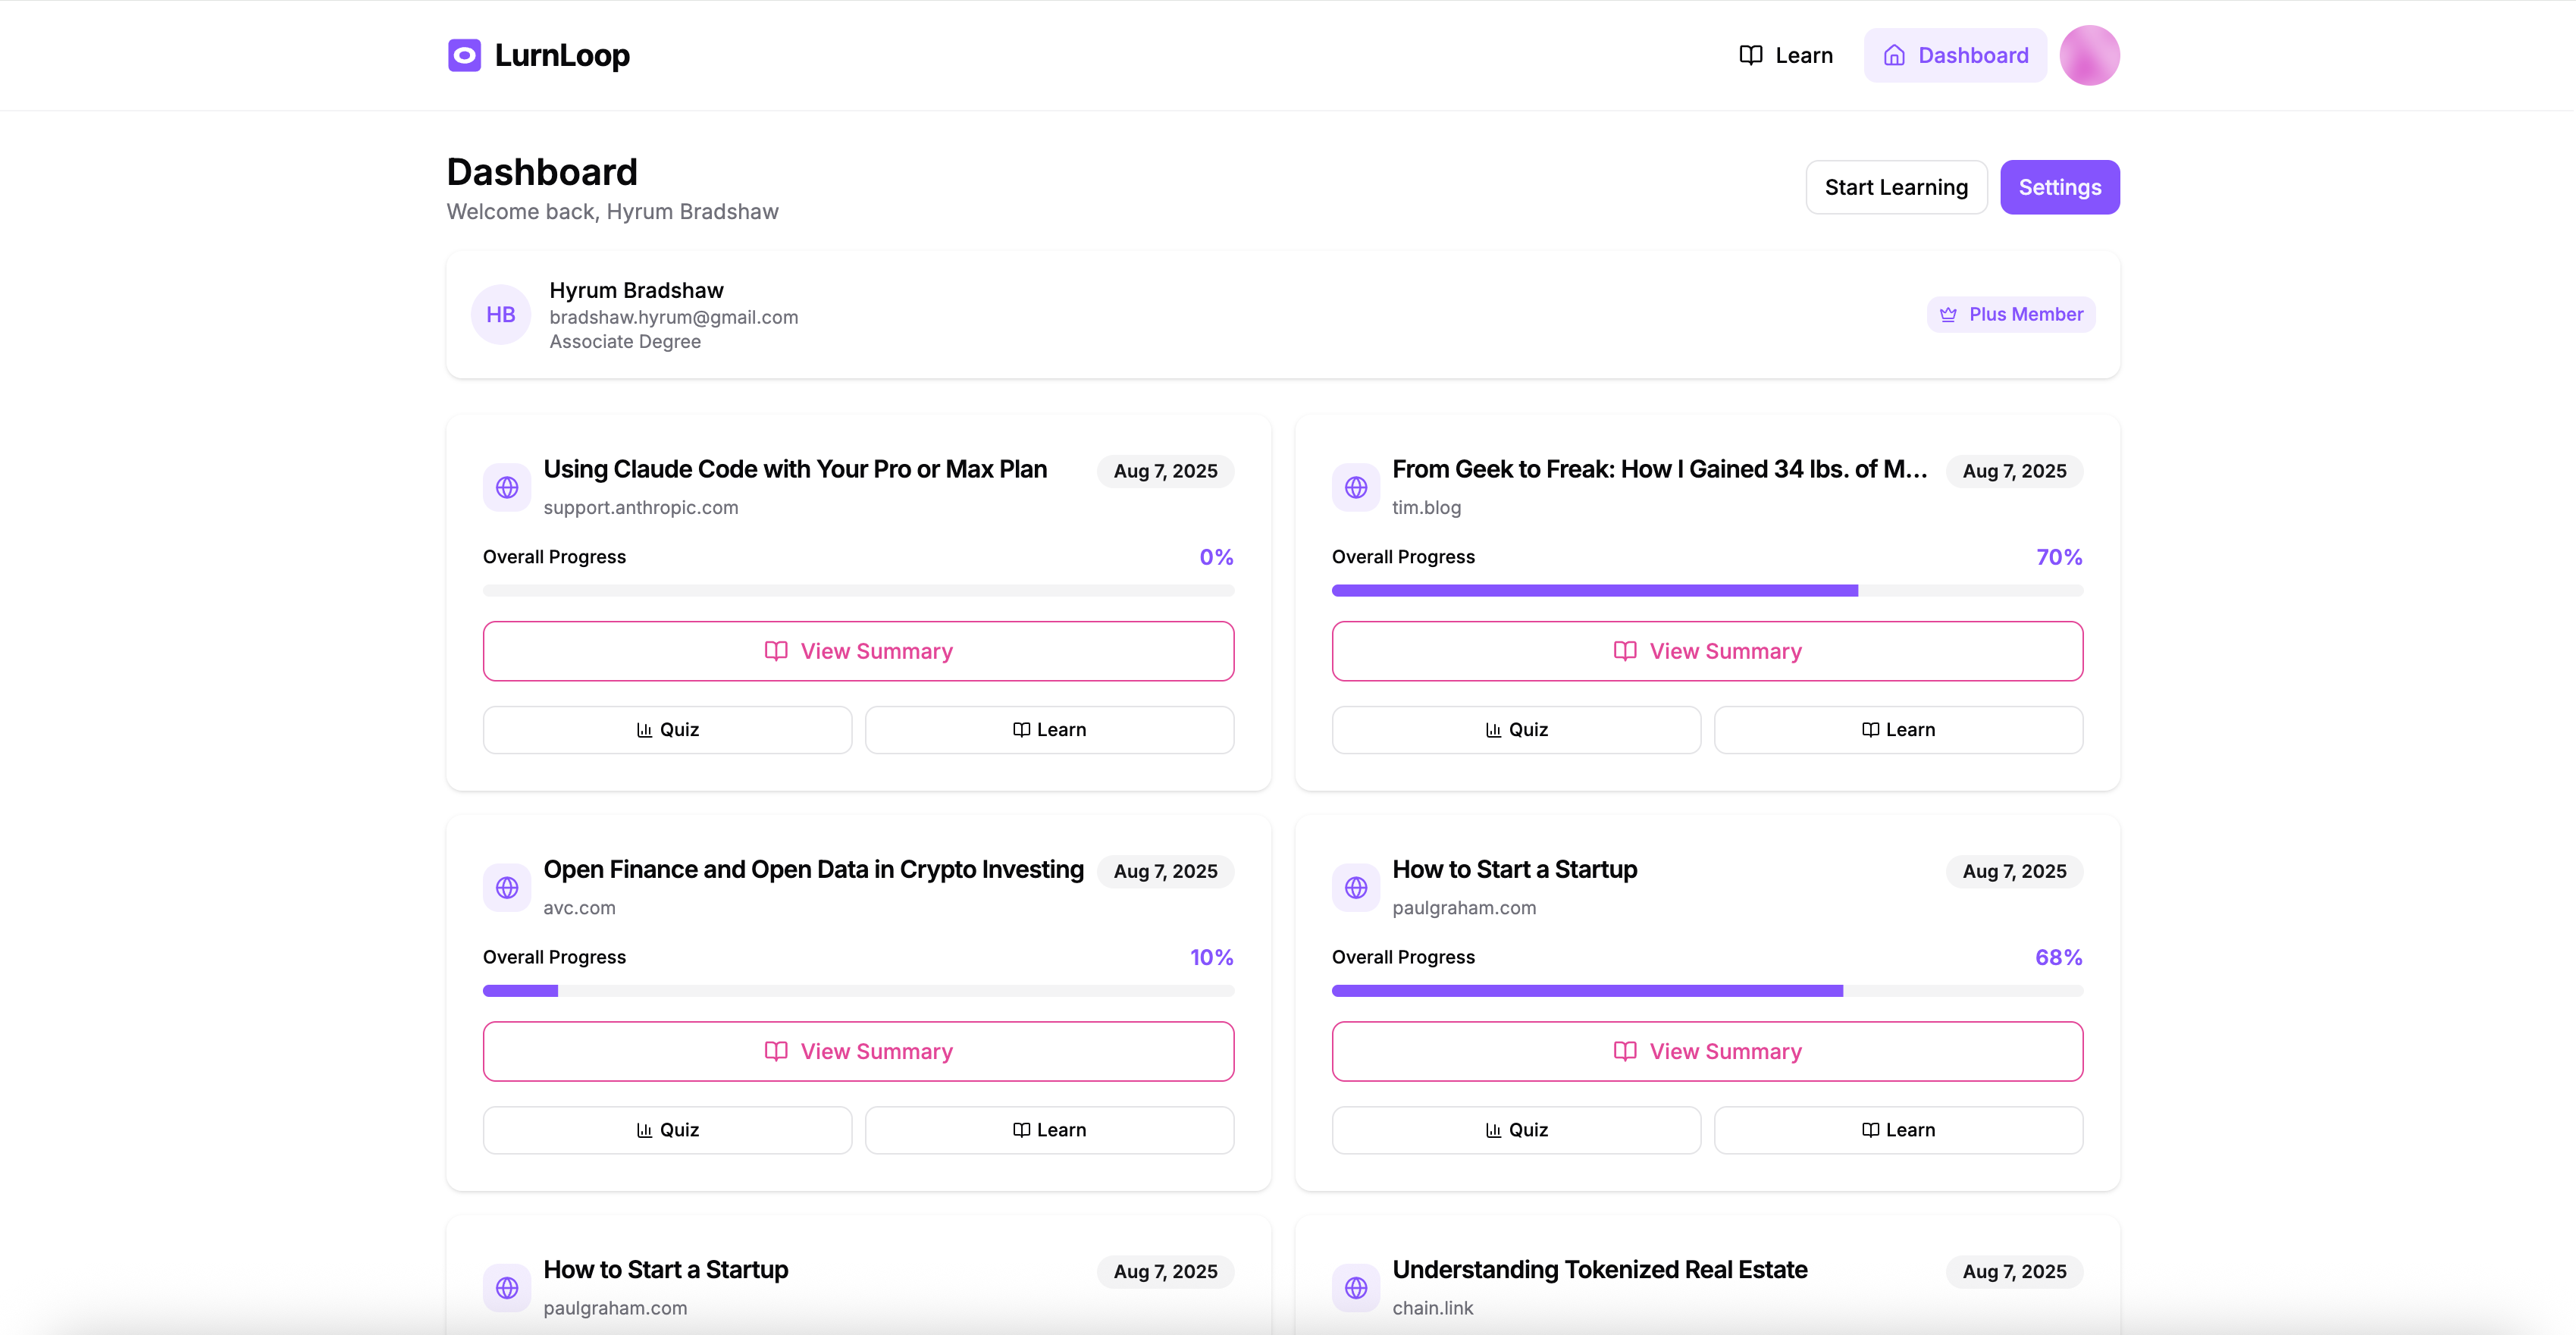Open the Learn nav item

coord(1786,55)
